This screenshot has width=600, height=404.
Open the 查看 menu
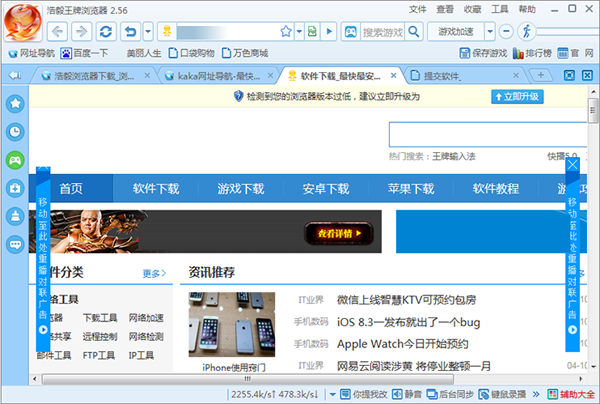[x=445, y=9]
